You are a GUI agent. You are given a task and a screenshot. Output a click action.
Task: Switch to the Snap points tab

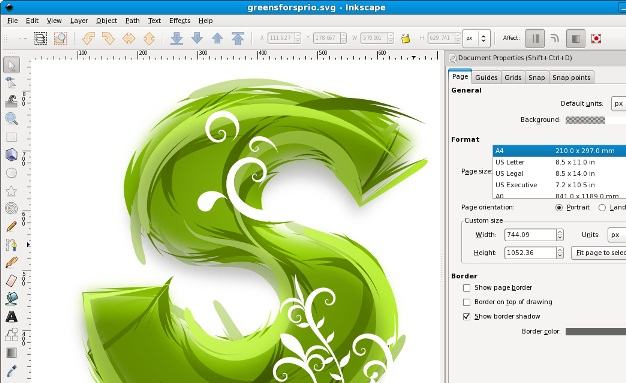coord(571,77)
